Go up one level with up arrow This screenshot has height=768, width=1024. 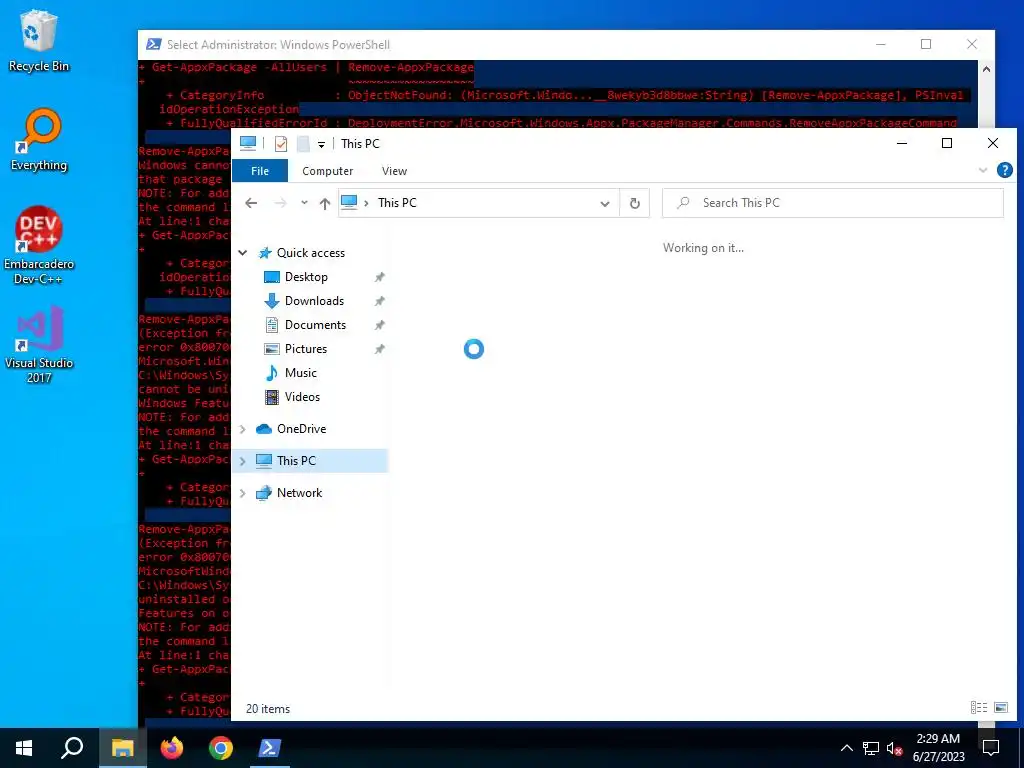tap(325, 203)
